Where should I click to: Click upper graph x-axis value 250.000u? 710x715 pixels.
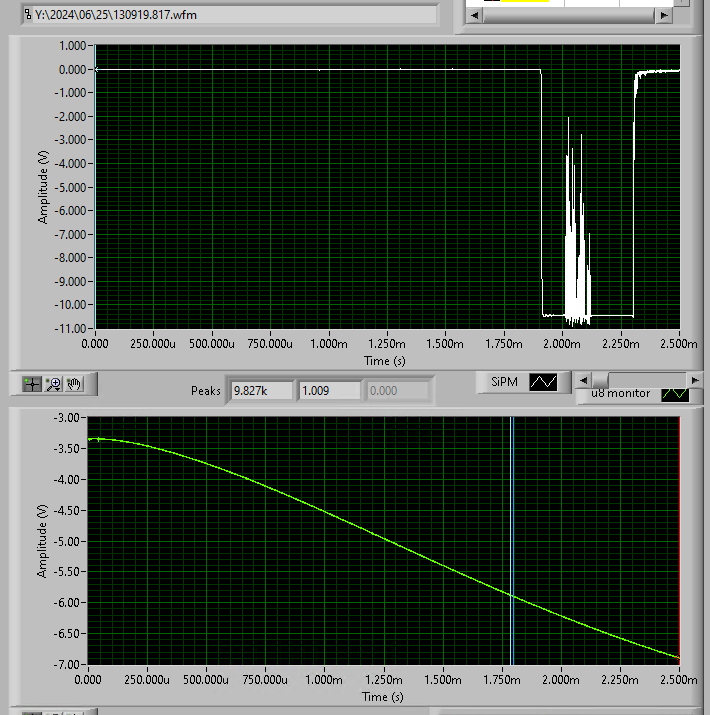pyautogui.click(x=153, y=344)
